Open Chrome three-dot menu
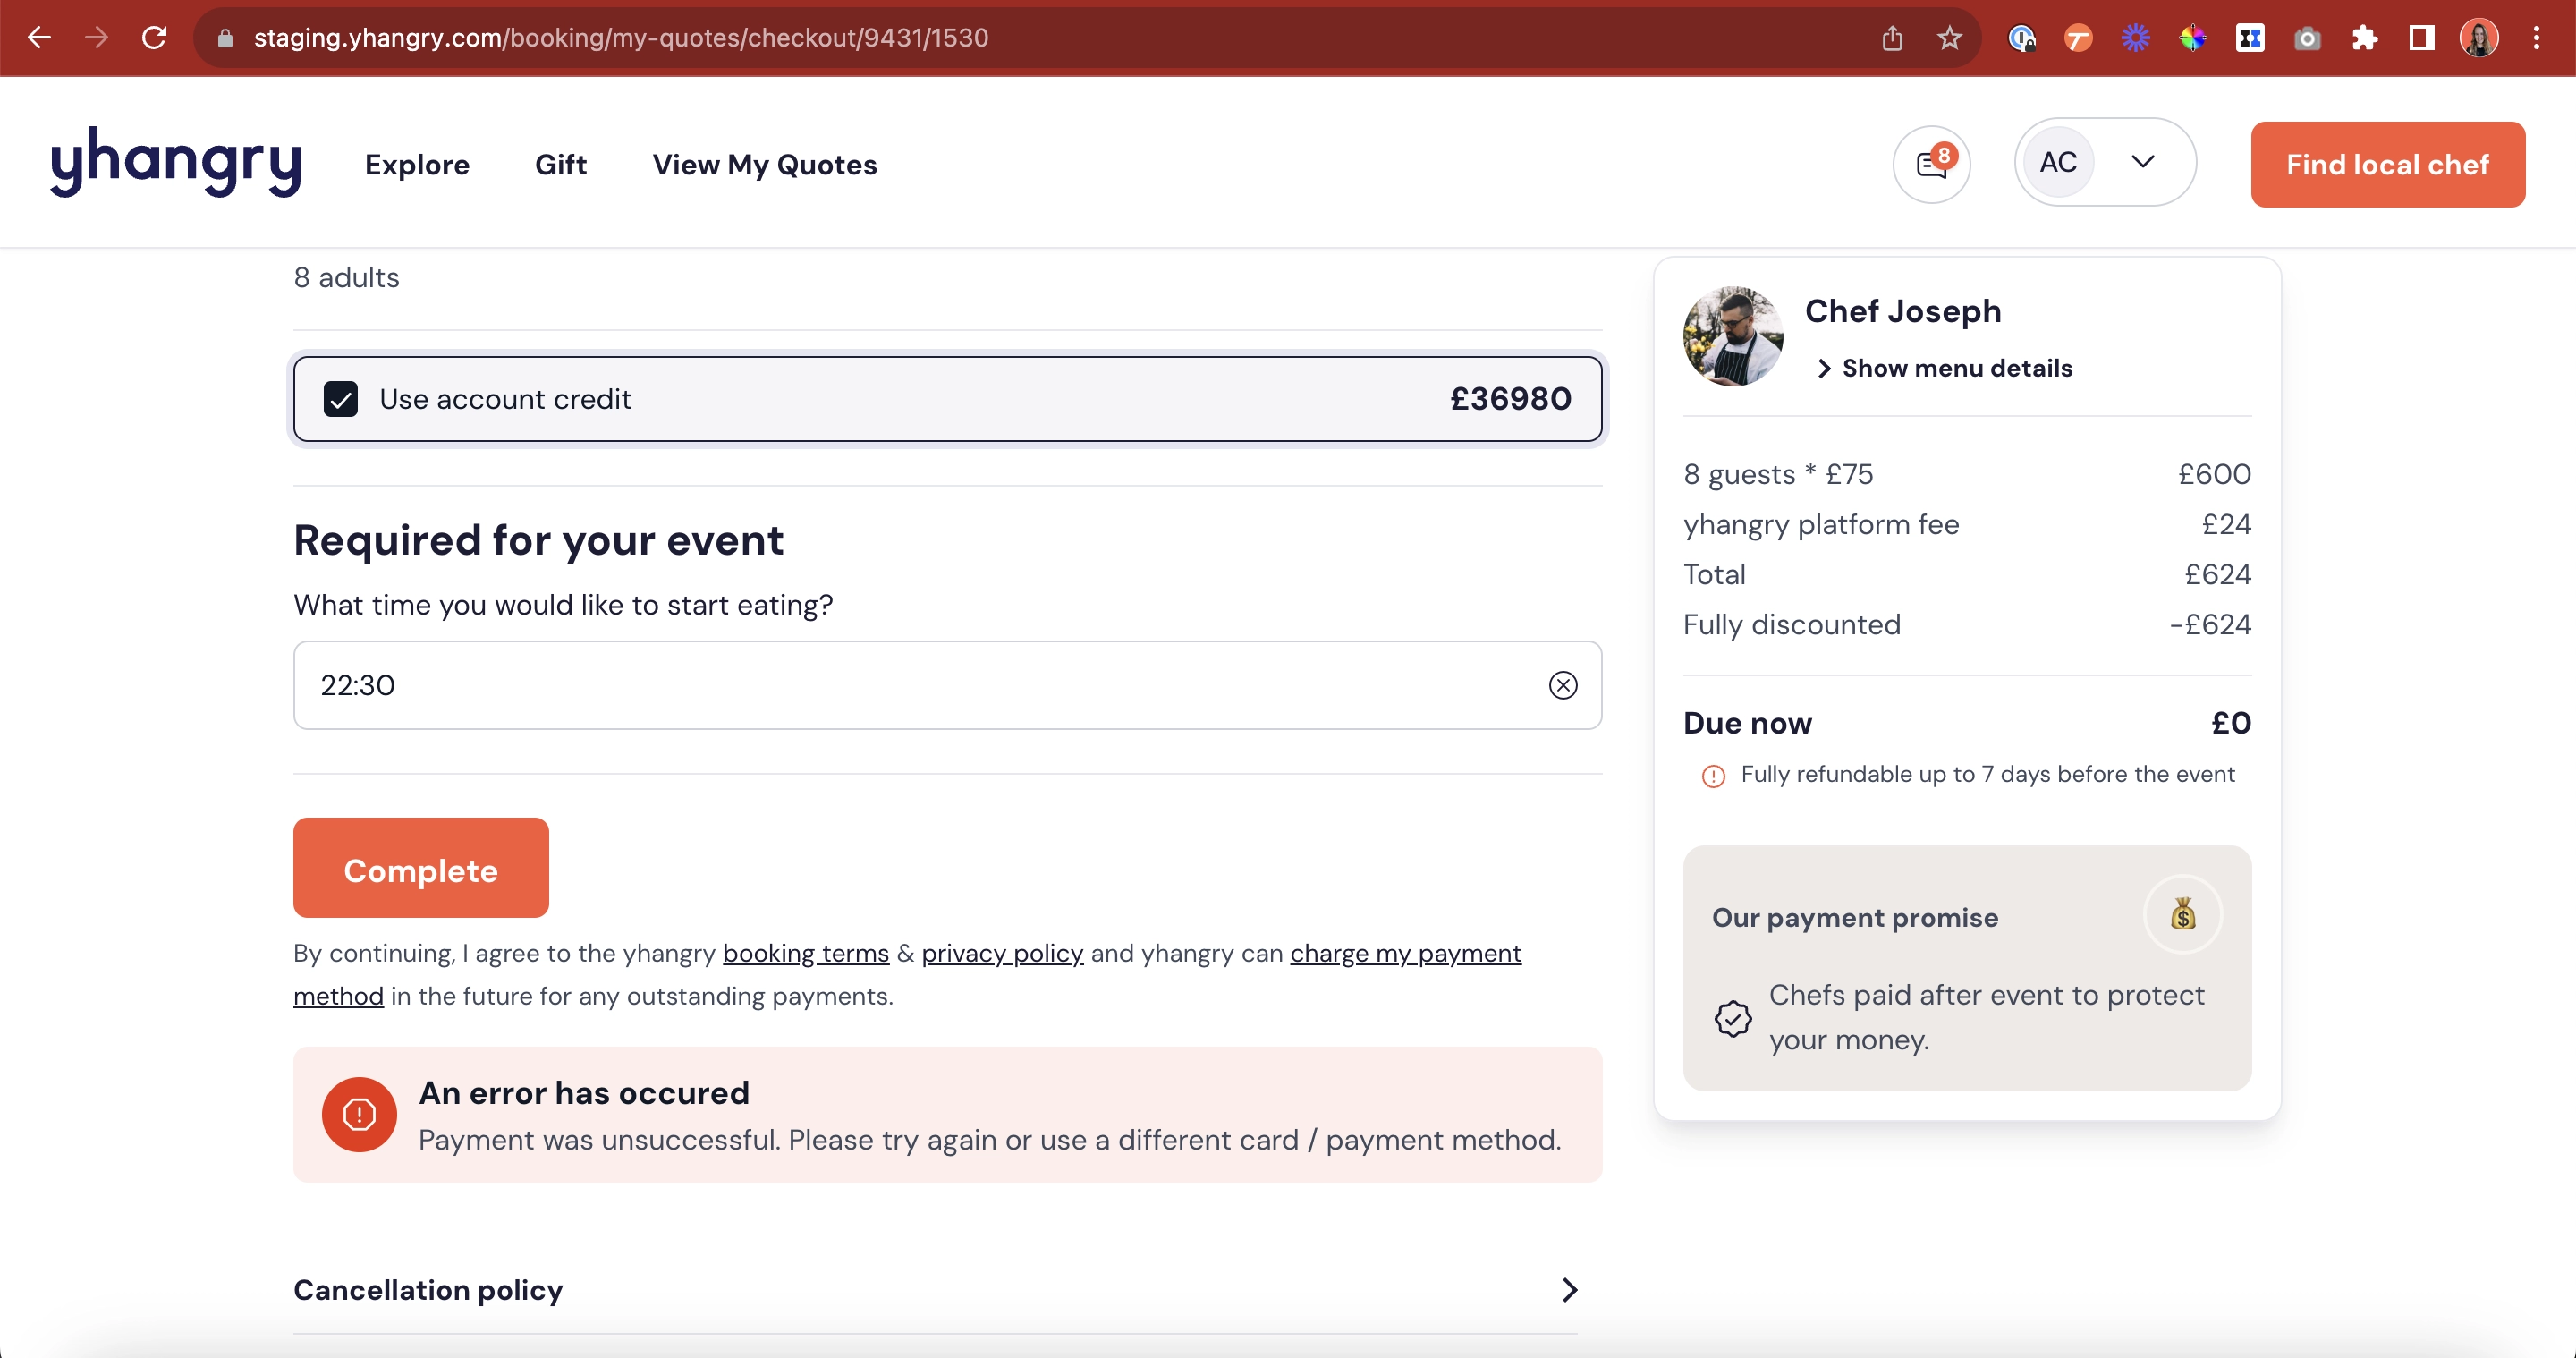Screen dimensions: 2576x1358 coord(2536,38)
